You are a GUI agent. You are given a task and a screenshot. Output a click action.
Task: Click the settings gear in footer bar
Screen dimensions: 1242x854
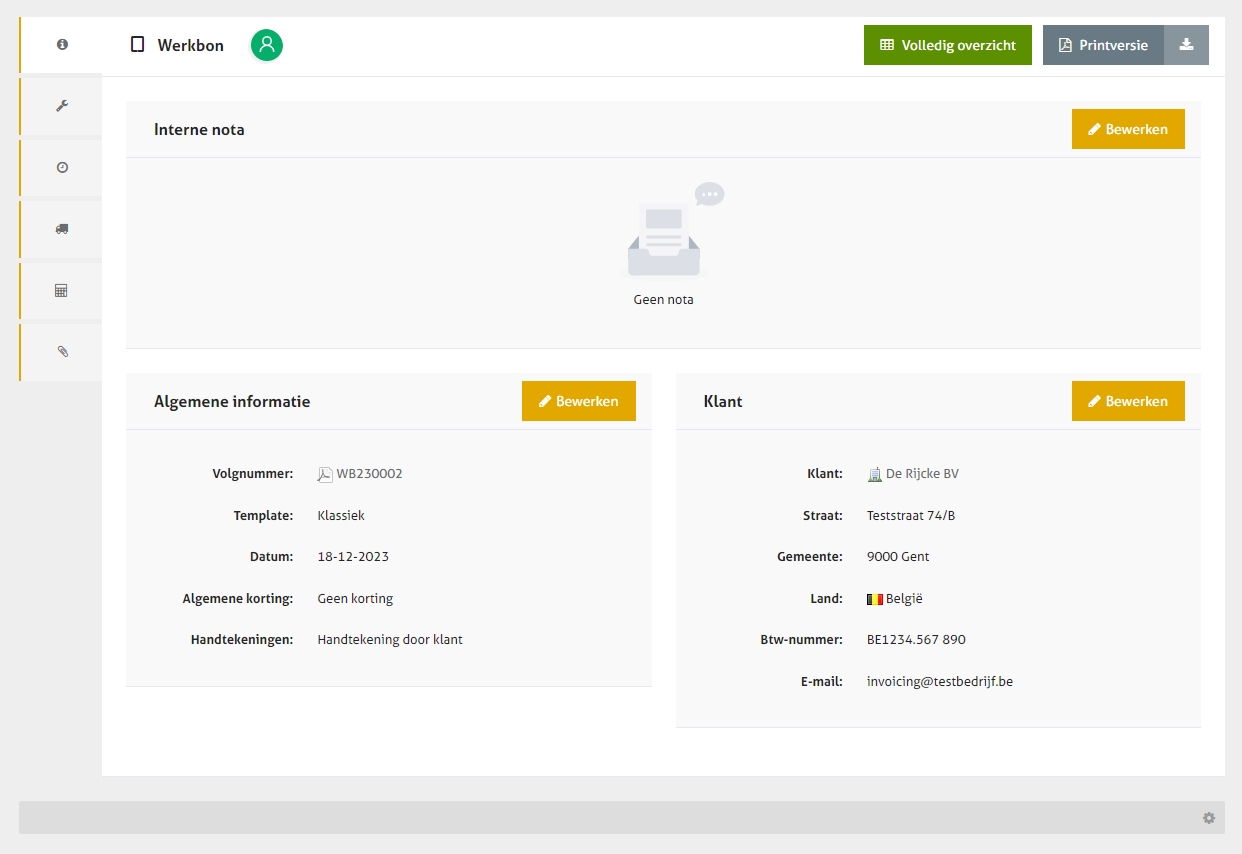tap(1209, 818)
